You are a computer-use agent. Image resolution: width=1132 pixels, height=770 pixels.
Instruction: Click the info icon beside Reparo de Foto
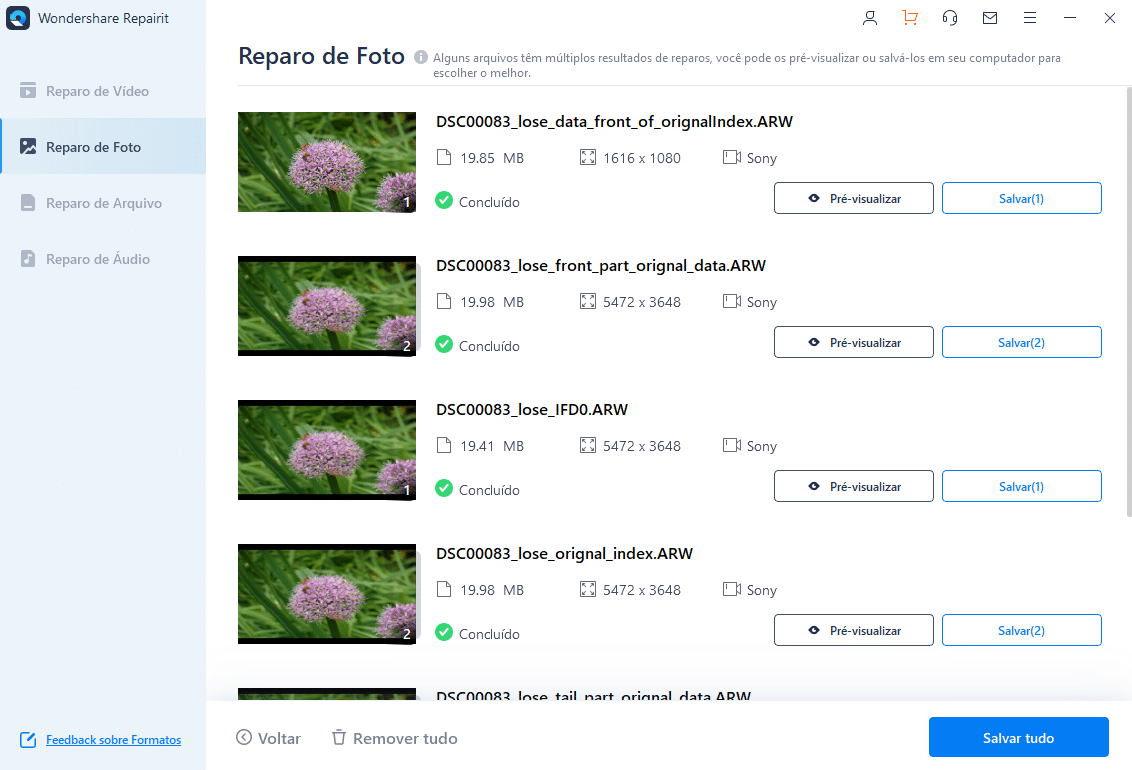click(421, 57)
